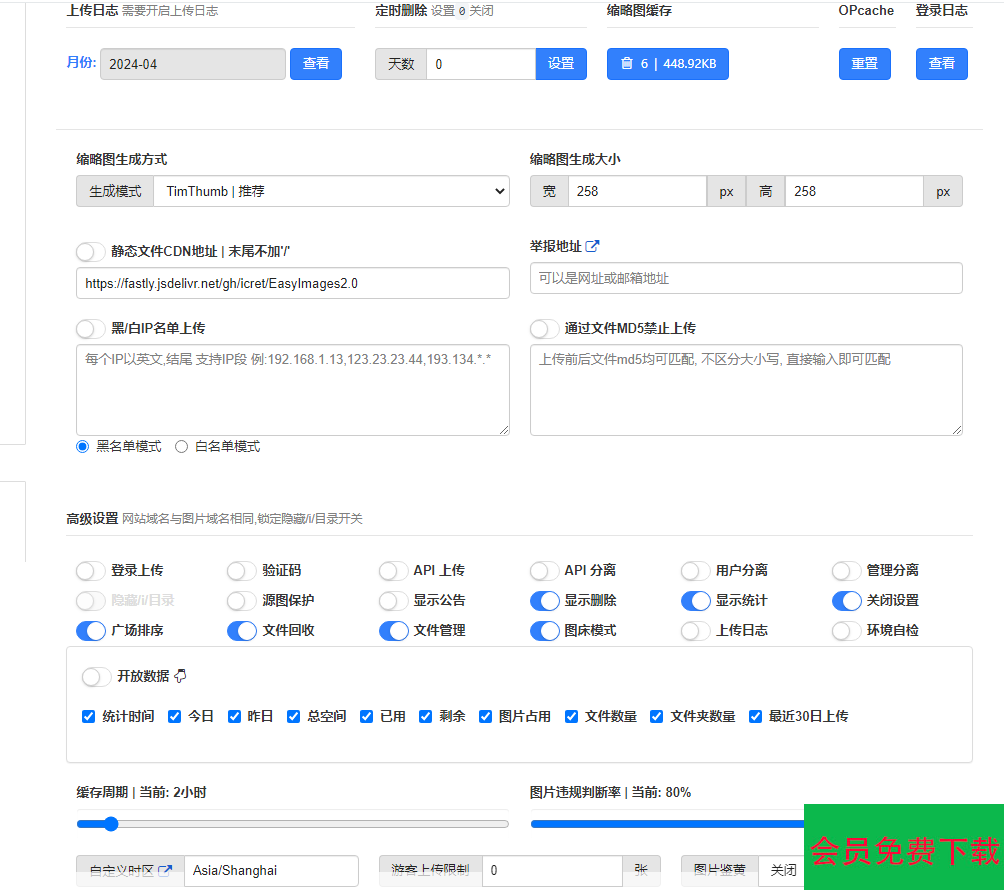
Task: Open the 月份 2024-04 selector
Action: point(192,64)
